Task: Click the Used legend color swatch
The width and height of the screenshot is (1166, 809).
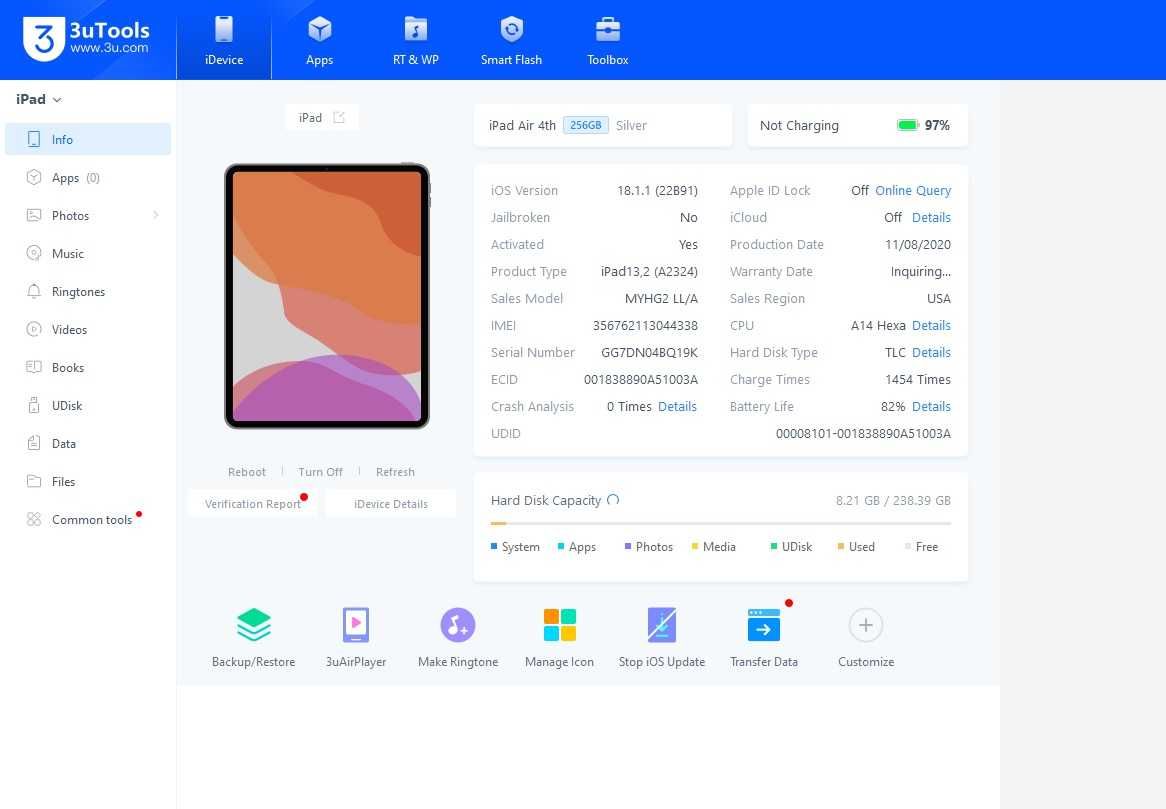Action: pos(841,547)
